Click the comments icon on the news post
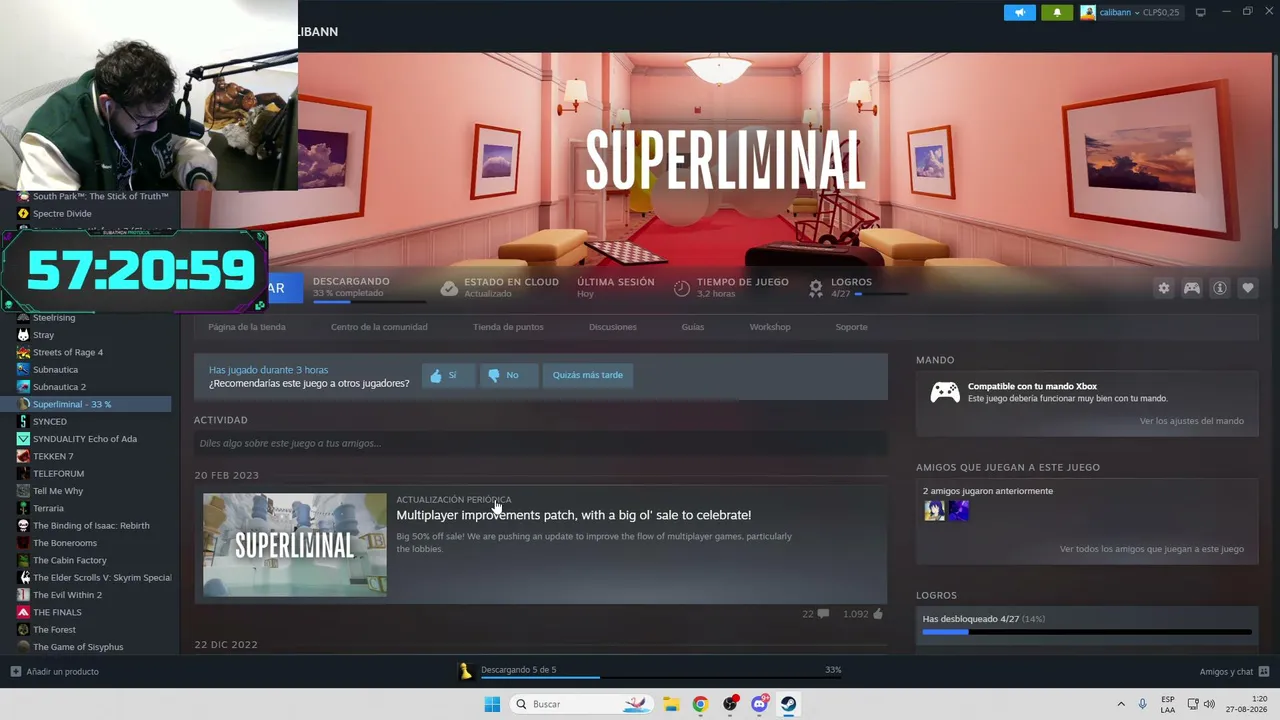This screenshot has width=1280, height=720. [x=823, y=614]
